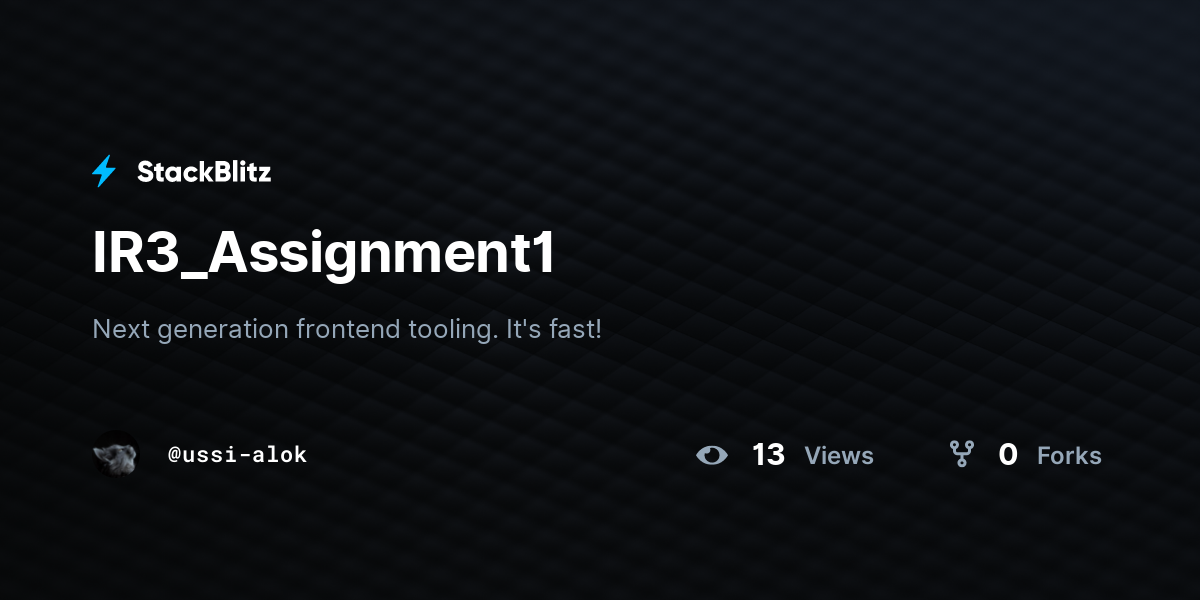Open the StackBlitz wordmark link
This screenshot has height=600, width=1200.
pos(204,172)
